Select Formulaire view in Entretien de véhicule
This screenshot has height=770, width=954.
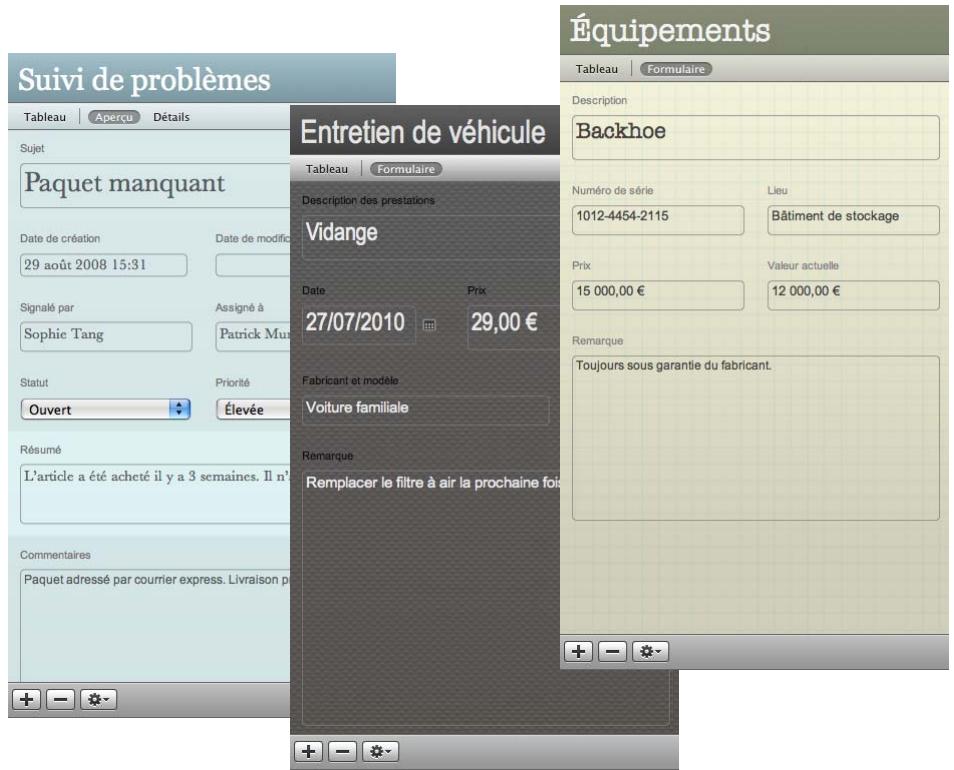pos(406,169)
